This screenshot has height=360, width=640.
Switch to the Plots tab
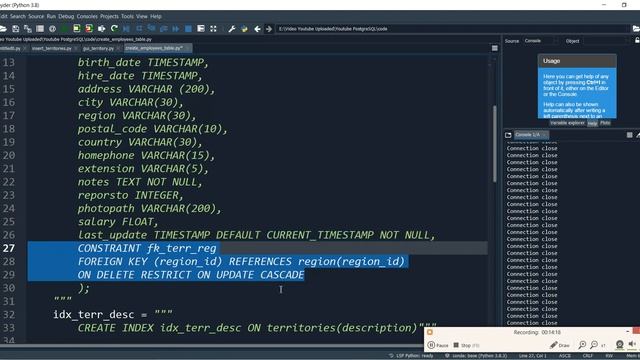click(x=605, y=123)
